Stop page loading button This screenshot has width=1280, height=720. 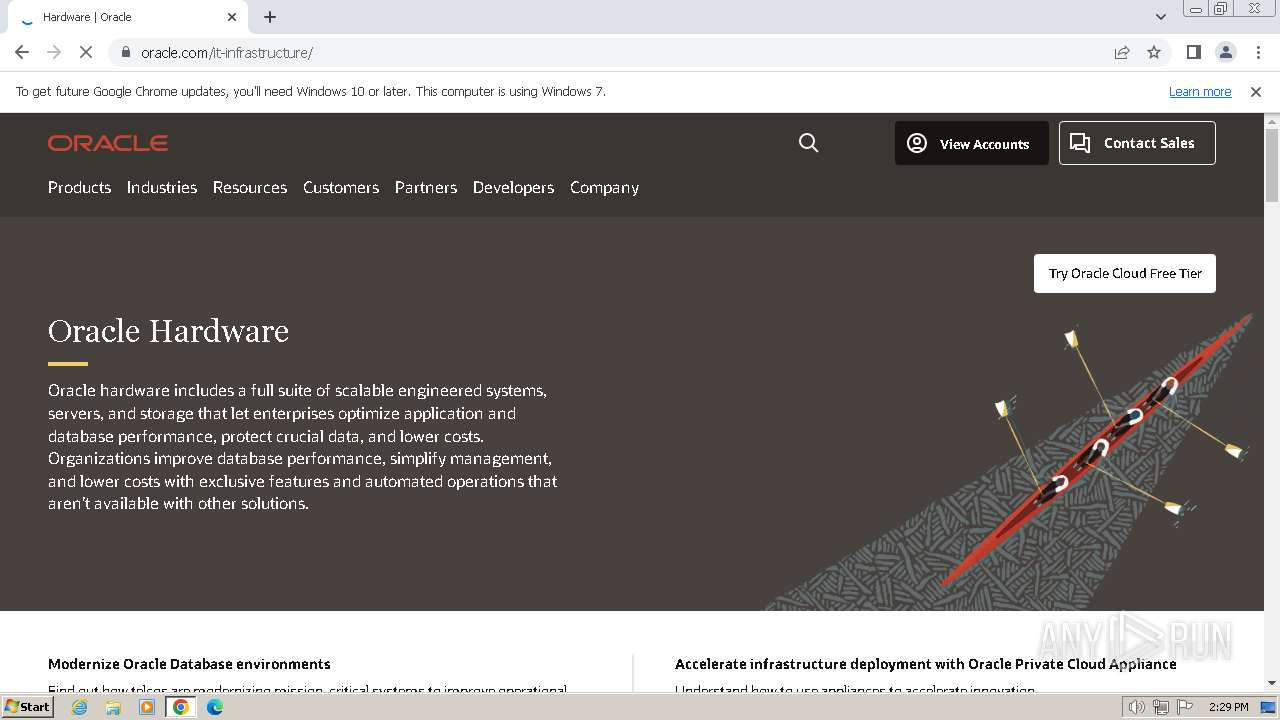(86, 52)
